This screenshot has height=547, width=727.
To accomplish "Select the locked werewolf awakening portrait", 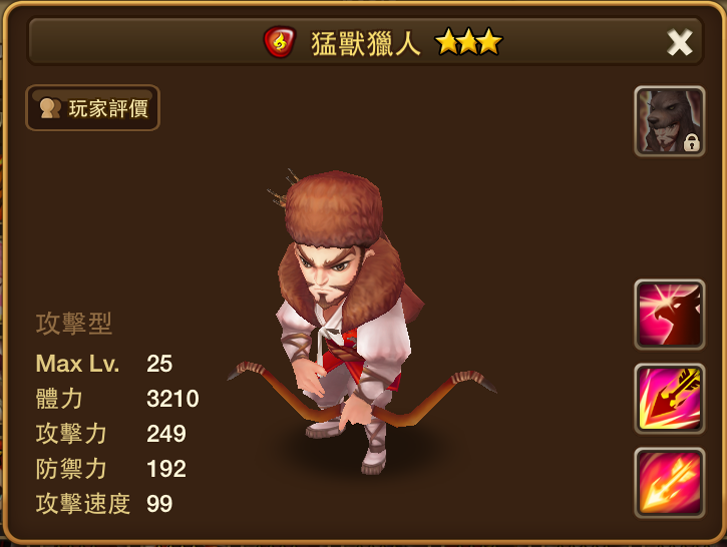I will point(670,121).
